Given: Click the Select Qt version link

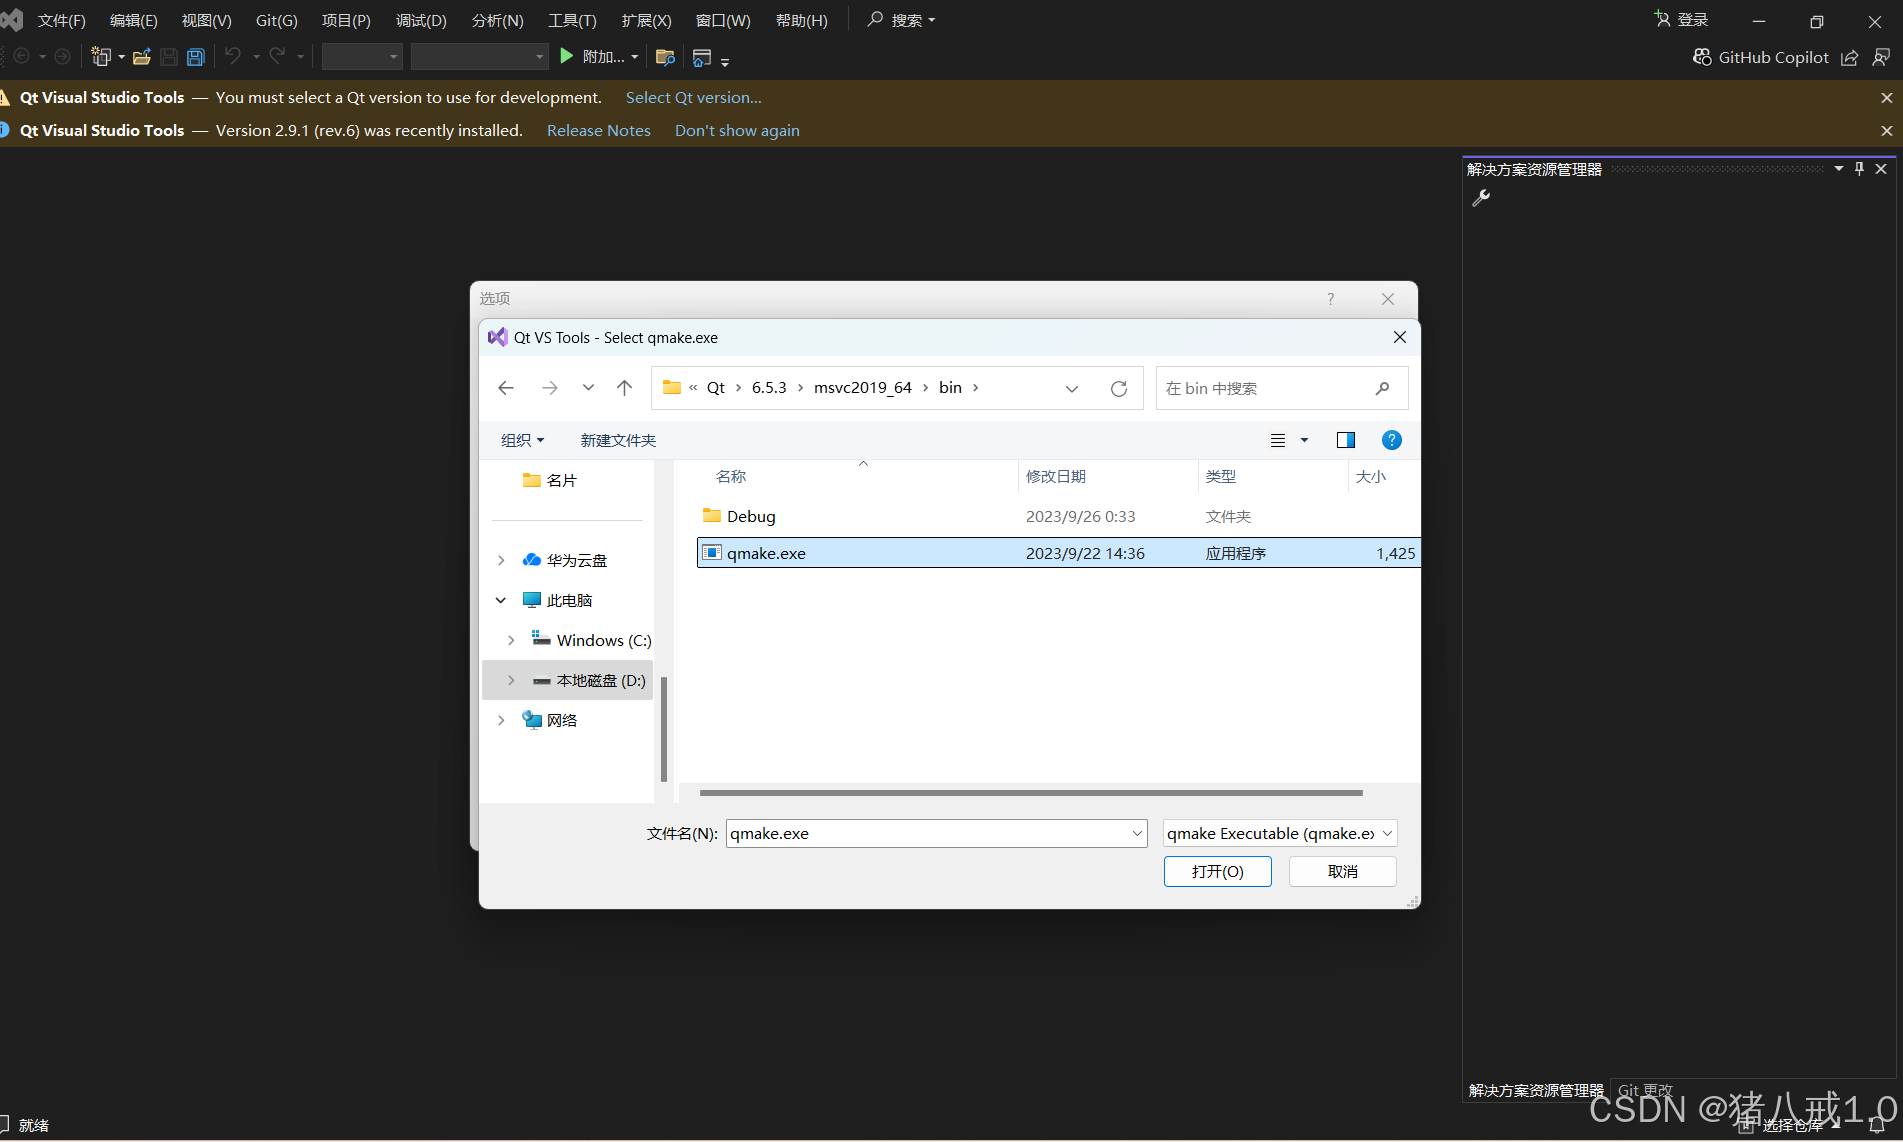Looking at the screenshot, I should tap(693, 97).
